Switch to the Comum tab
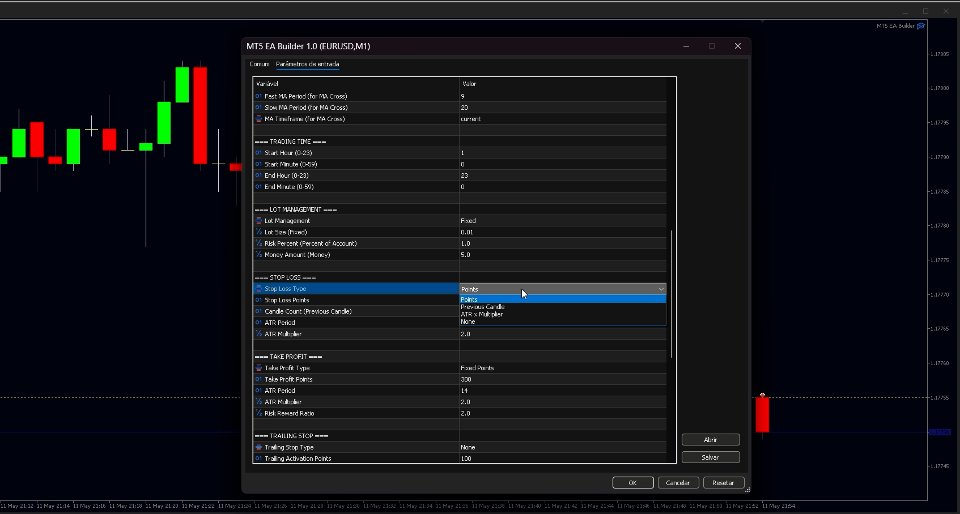Screen dimensions: 960x514 (x=259, y=64)
